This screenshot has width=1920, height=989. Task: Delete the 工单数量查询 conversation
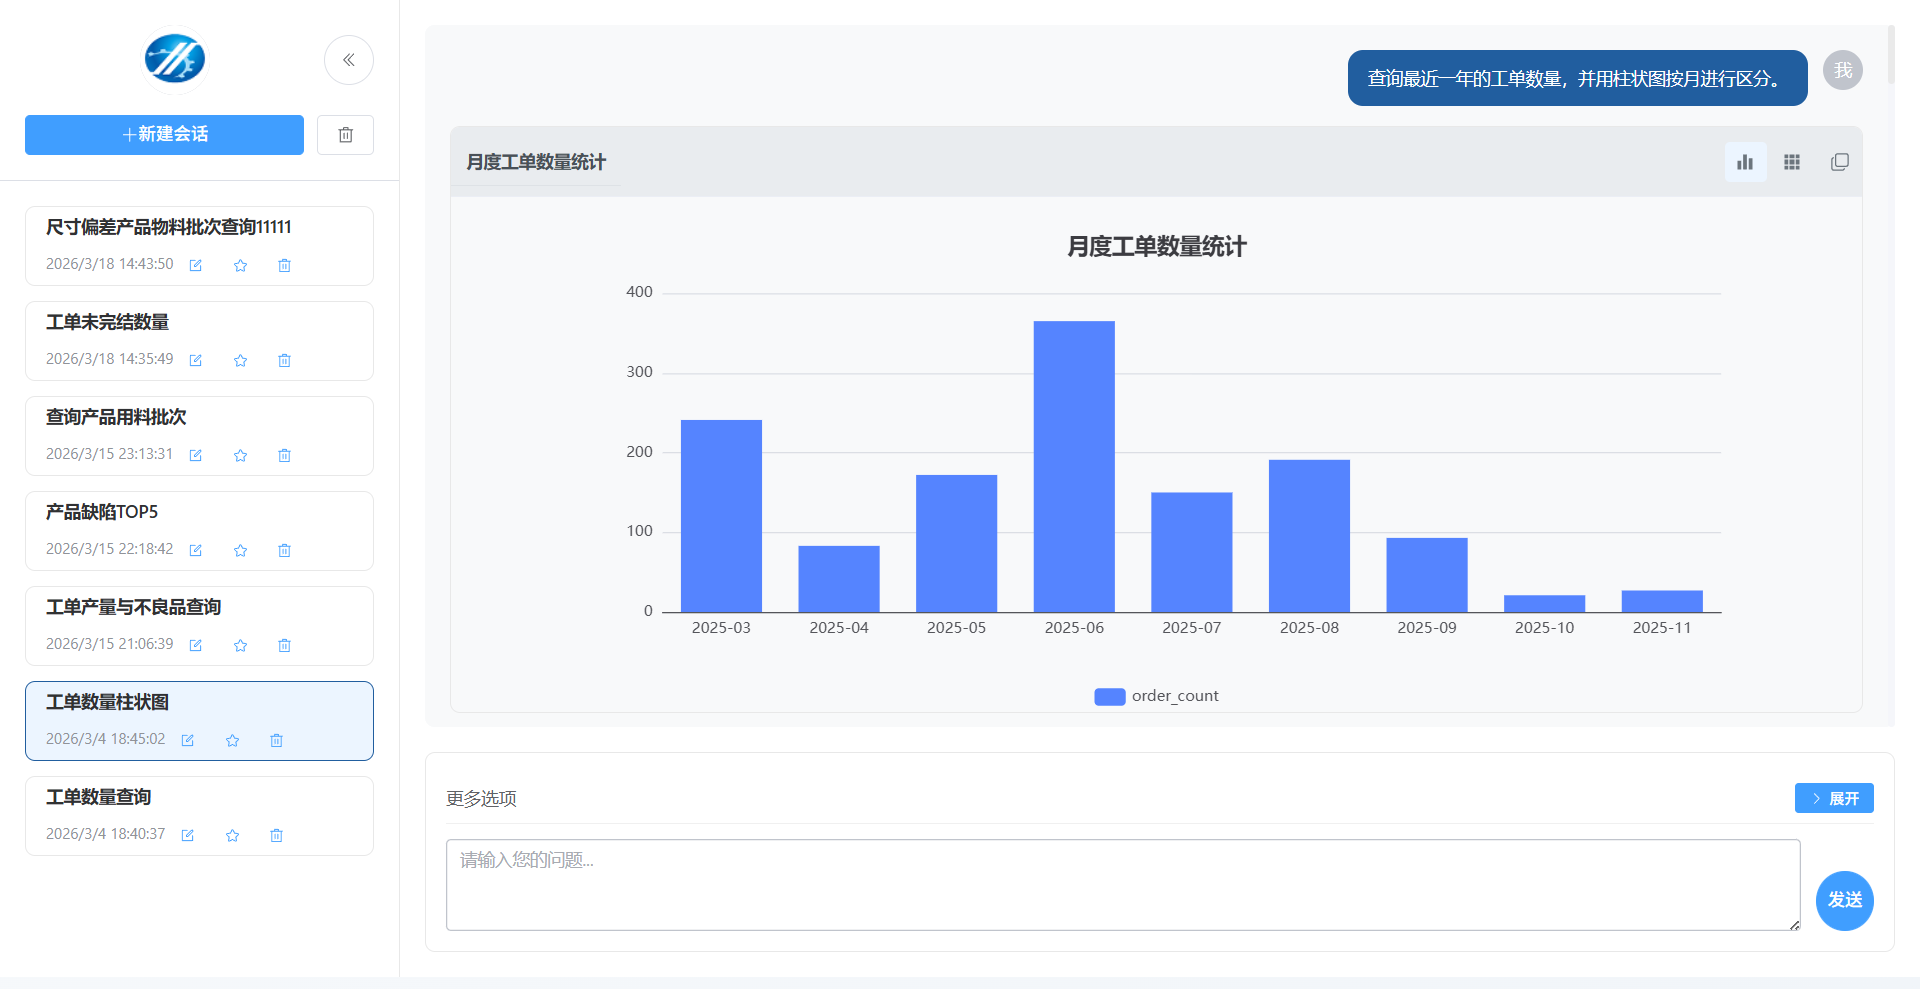(276, 836)
